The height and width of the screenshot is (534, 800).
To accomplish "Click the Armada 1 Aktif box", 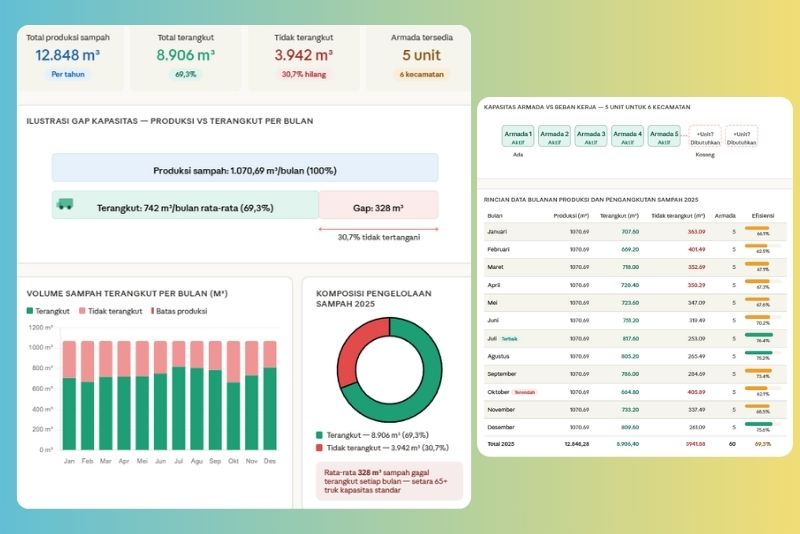I will click(517, 137).
